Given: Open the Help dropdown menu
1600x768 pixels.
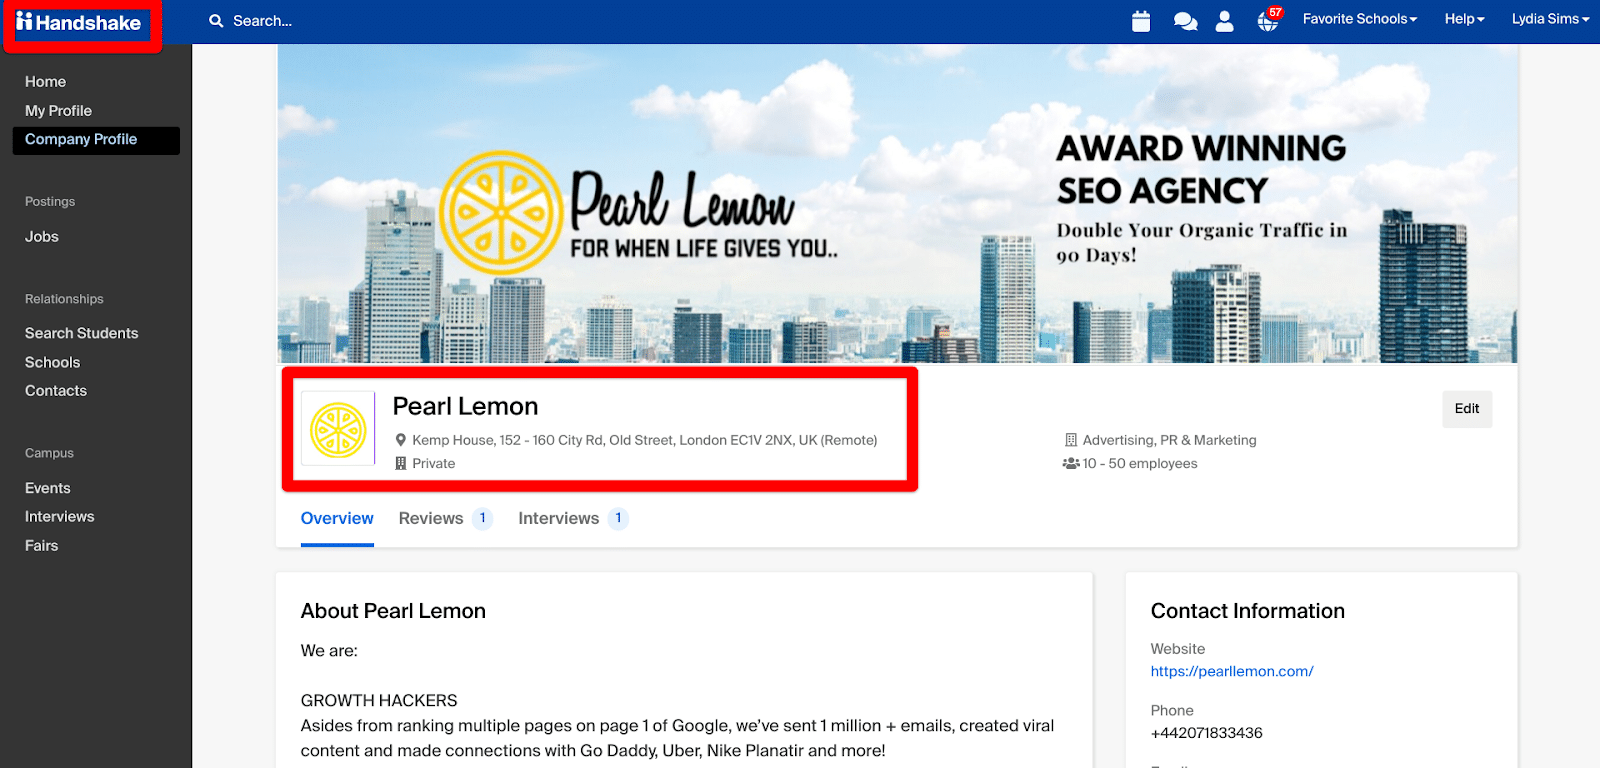Looking at the screenshot, I should coord(1464,19).
